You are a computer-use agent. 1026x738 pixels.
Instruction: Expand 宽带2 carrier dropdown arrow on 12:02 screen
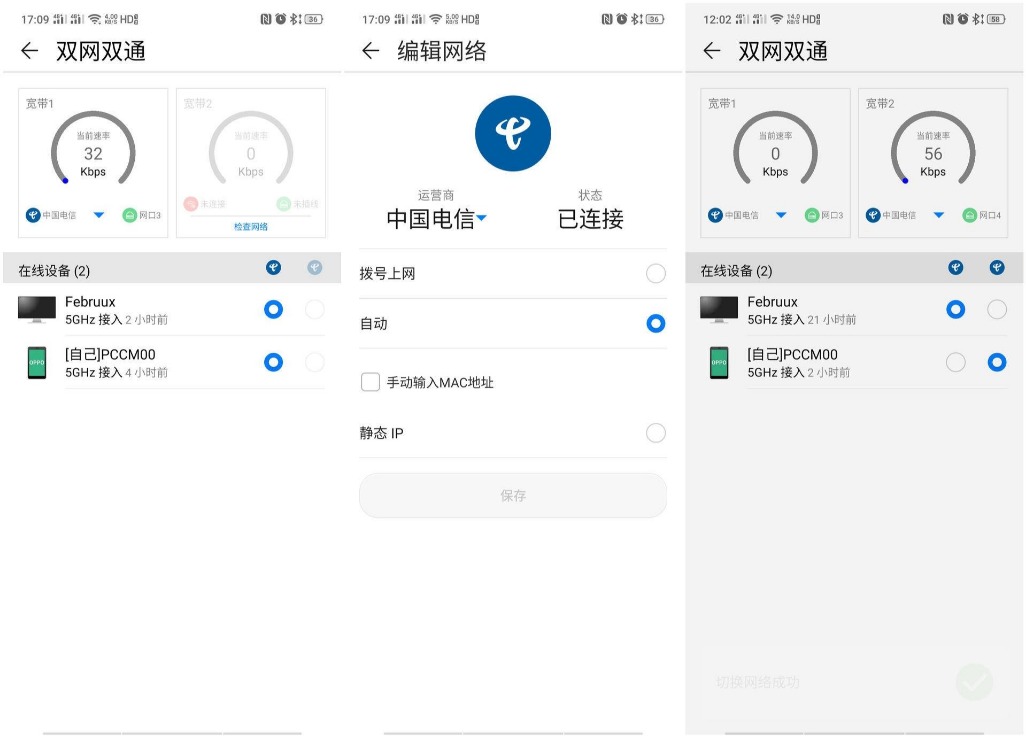pyautogui.click(x=939, y=215)
